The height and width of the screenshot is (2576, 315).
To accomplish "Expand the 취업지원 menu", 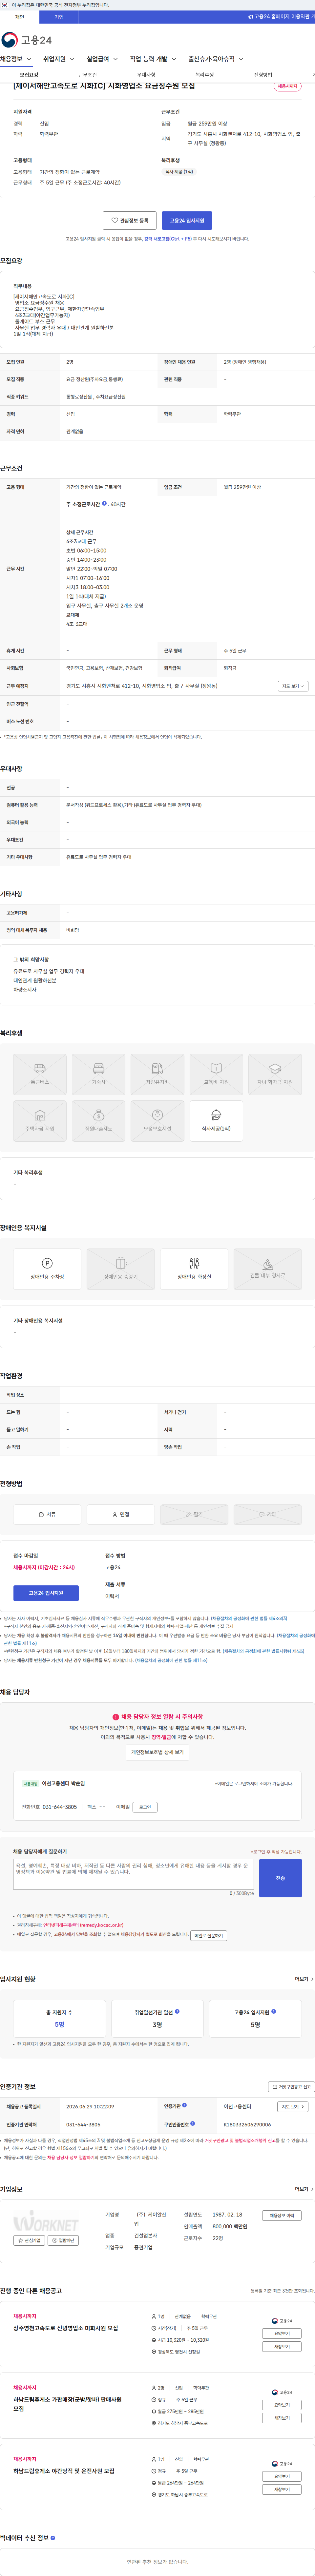I will tap(59, 59).
